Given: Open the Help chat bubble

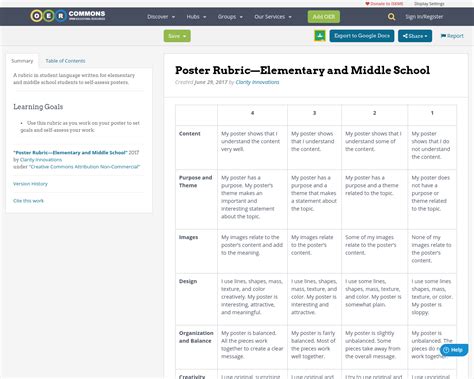Looking at the screenshot, I should click(454, 350).
